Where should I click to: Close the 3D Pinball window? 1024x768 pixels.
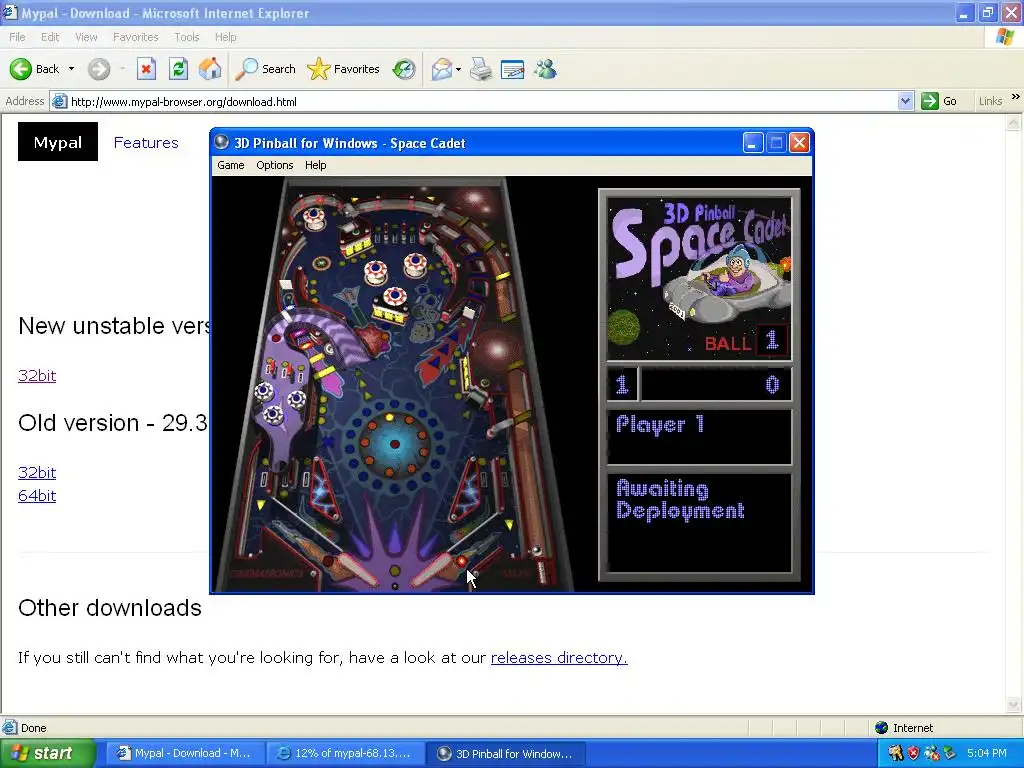(x=799, y=142)
